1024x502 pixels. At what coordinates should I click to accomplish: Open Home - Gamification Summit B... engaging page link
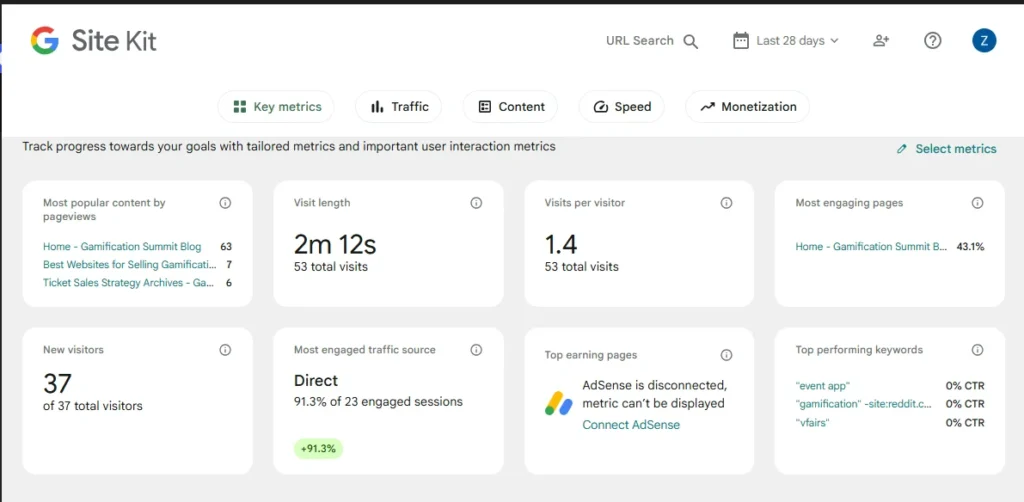[871, 247]
